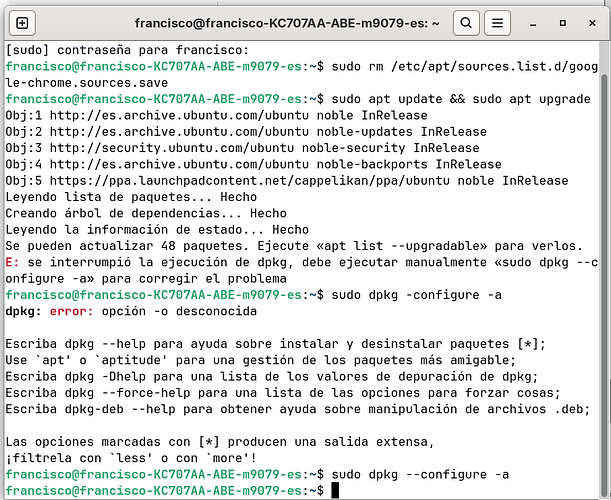This screenshot has height=500, width=611.
Task: Click the window title francisco@francisco-KC707AA
Action: (287, 23)
